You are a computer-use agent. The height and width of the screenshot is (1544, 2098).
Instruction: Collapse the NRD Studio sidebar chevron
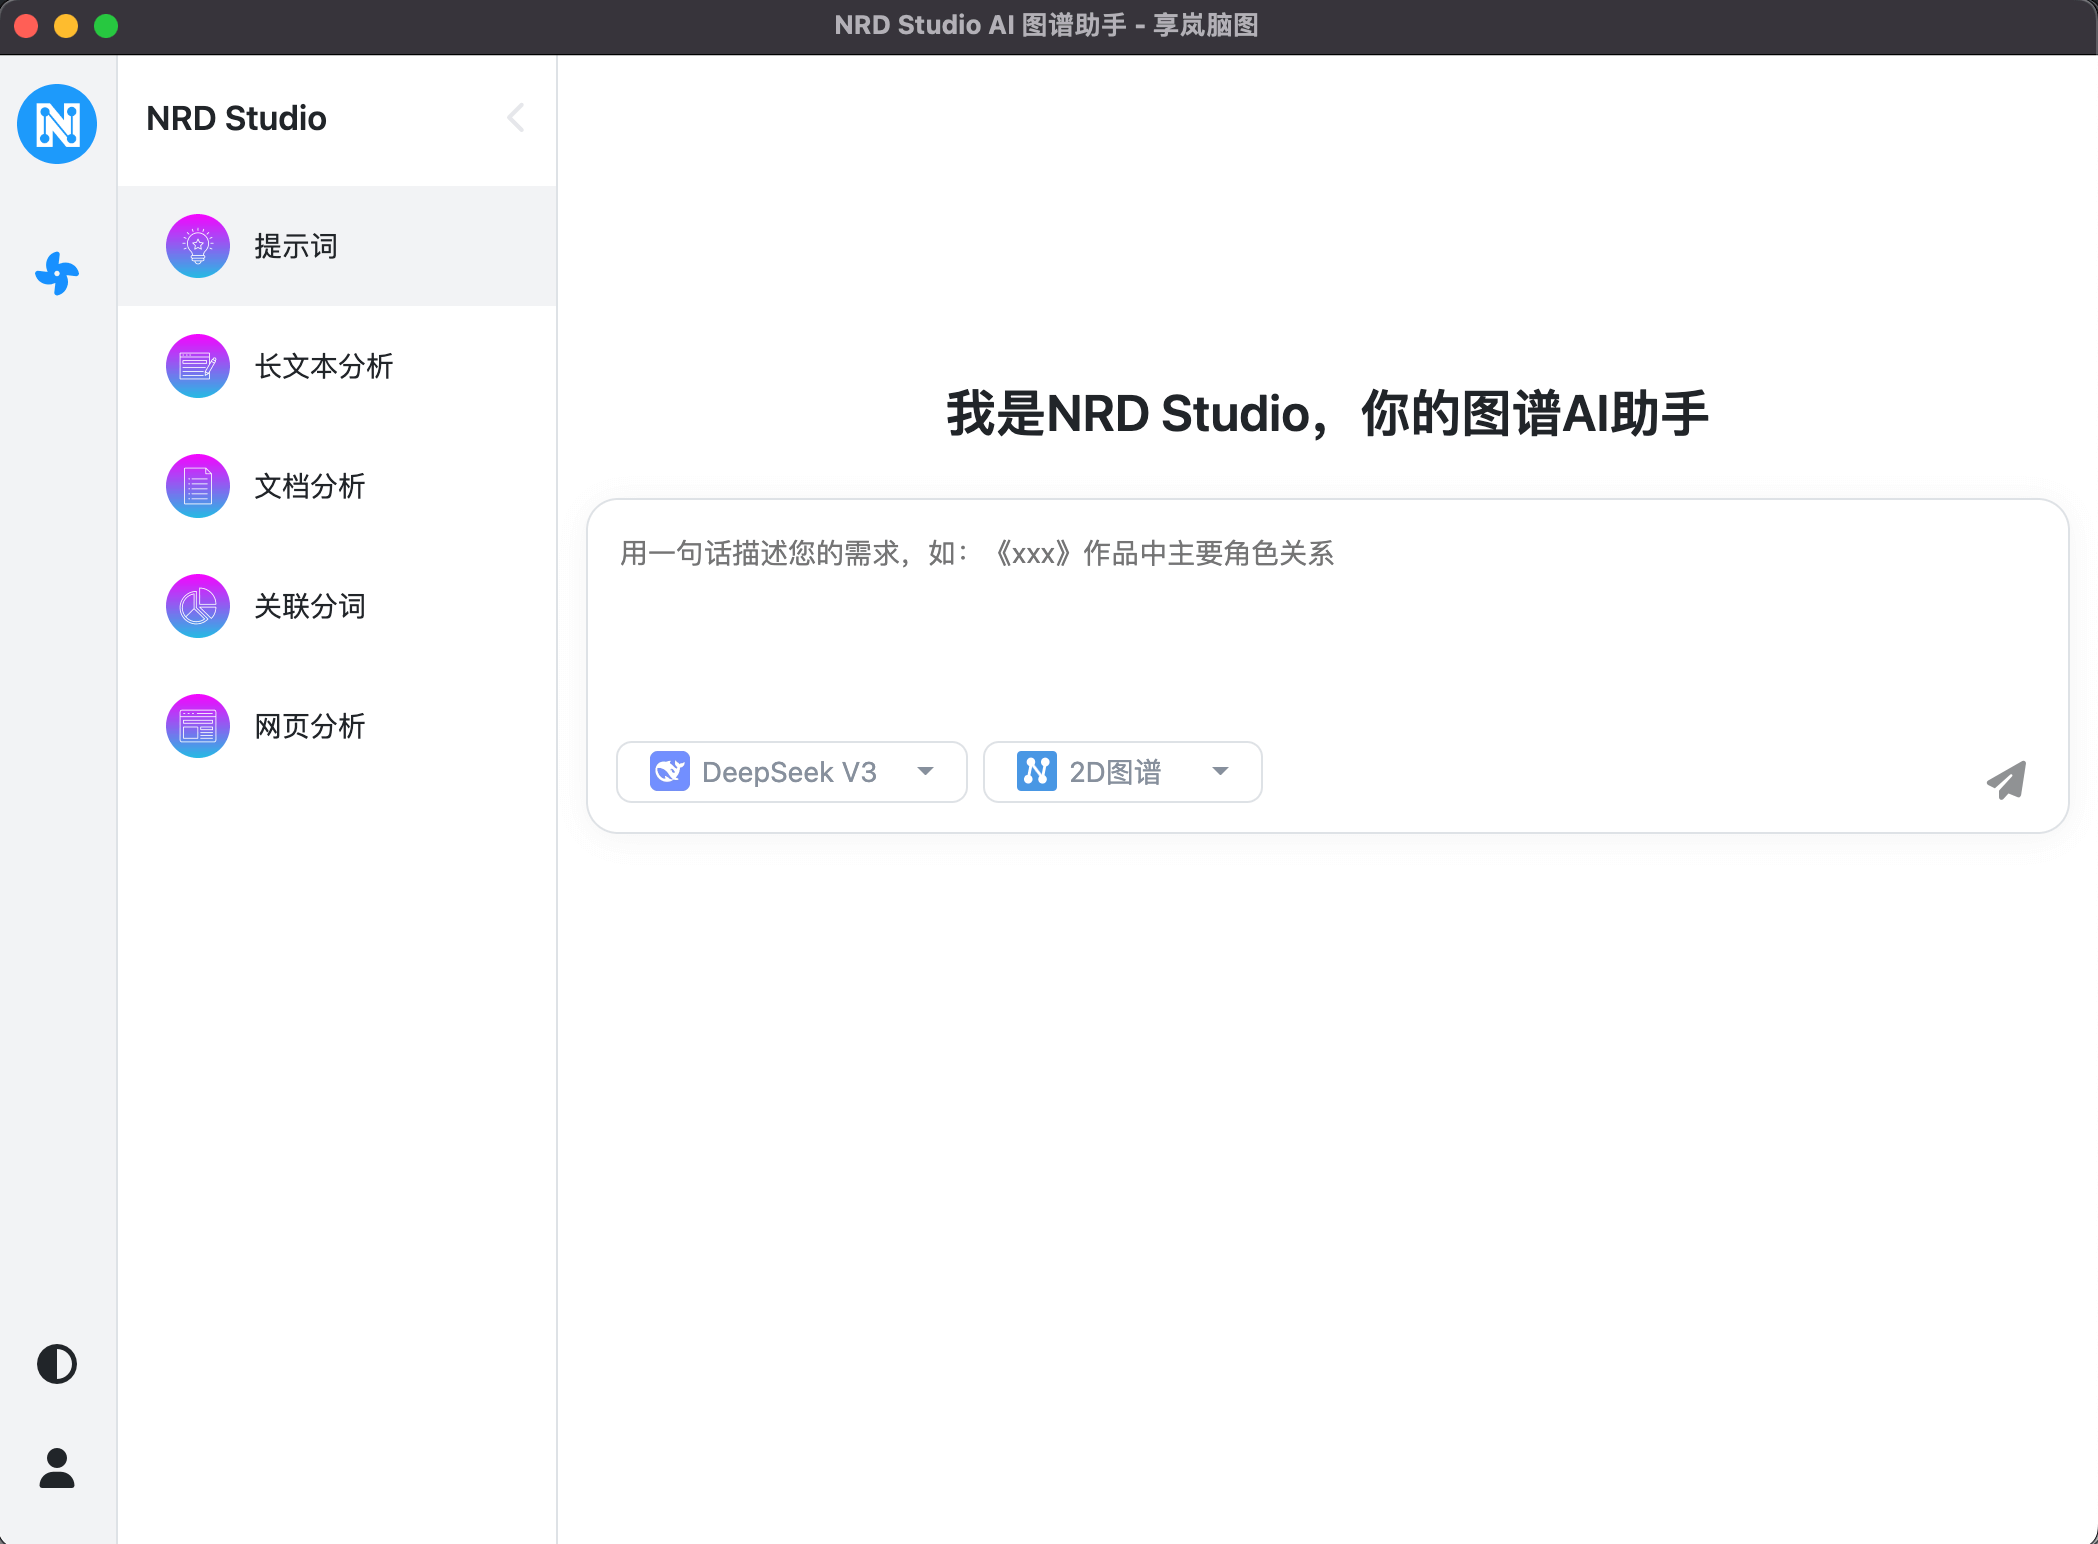point(516,118)
